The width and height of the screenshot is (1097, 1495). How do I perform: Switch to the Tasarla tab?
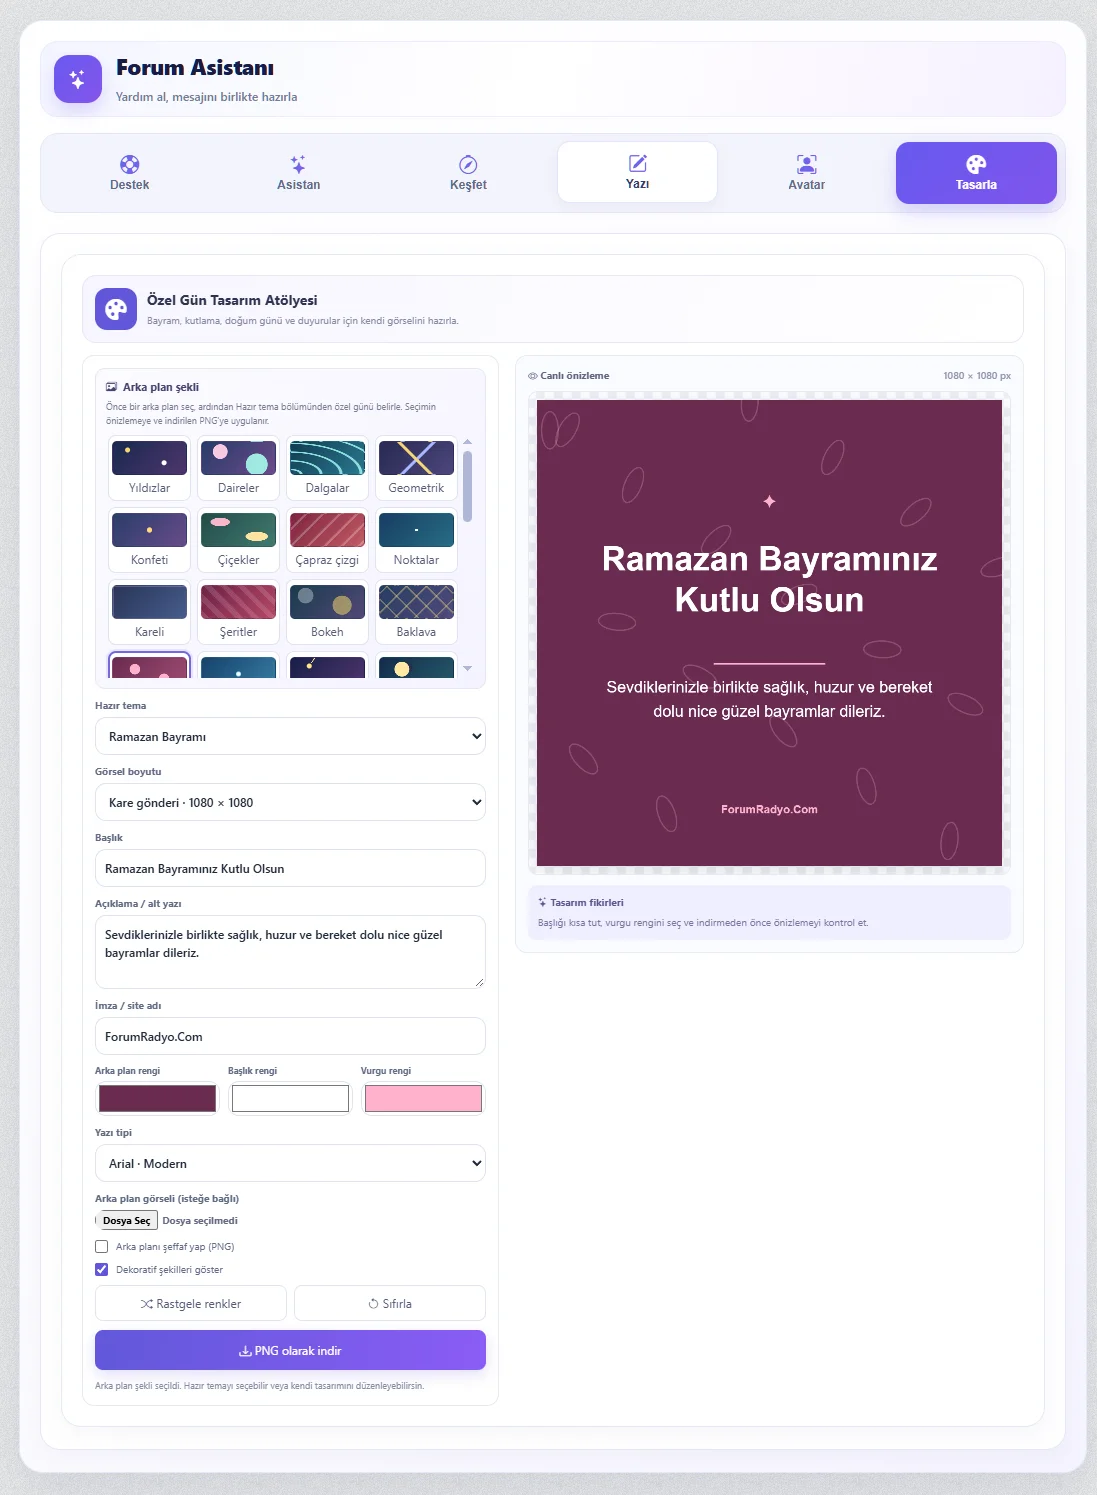pyautogui.click(x=976, y=173)
